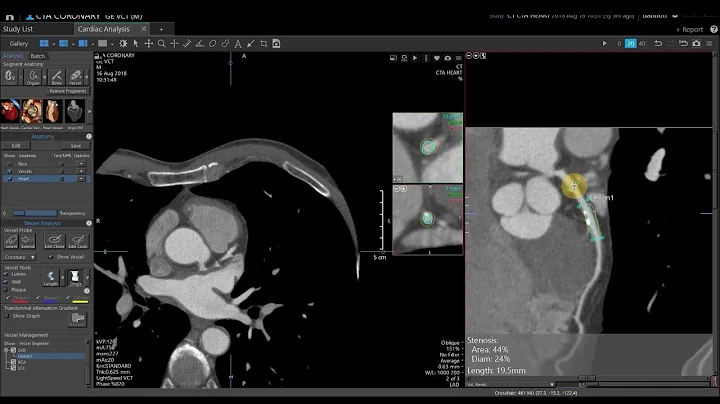Screen dimensions: 720x404
Task: Open the Organ tool dropdown arrow
Action: click(44, 77)
